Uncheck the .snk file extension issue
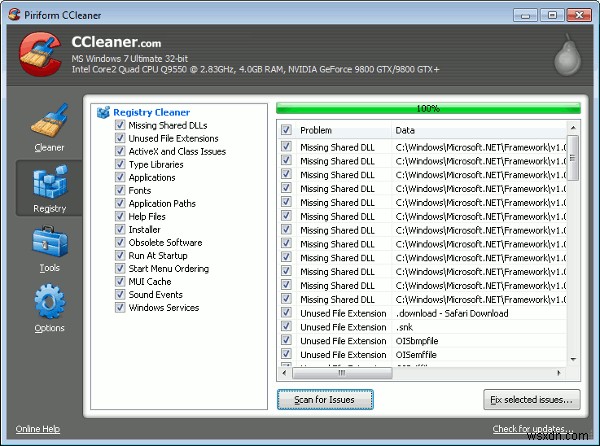Image resolution: width=600 pixels, height=446 pixels. 286,326
